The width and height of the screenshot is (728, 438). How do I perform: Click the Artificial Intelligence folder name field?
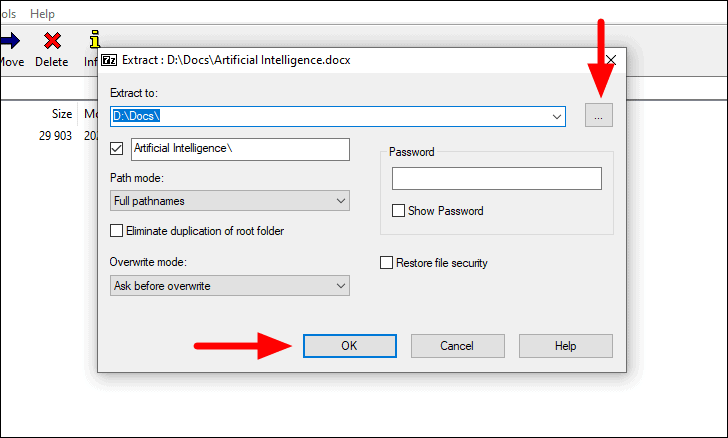tap(240, 149)
